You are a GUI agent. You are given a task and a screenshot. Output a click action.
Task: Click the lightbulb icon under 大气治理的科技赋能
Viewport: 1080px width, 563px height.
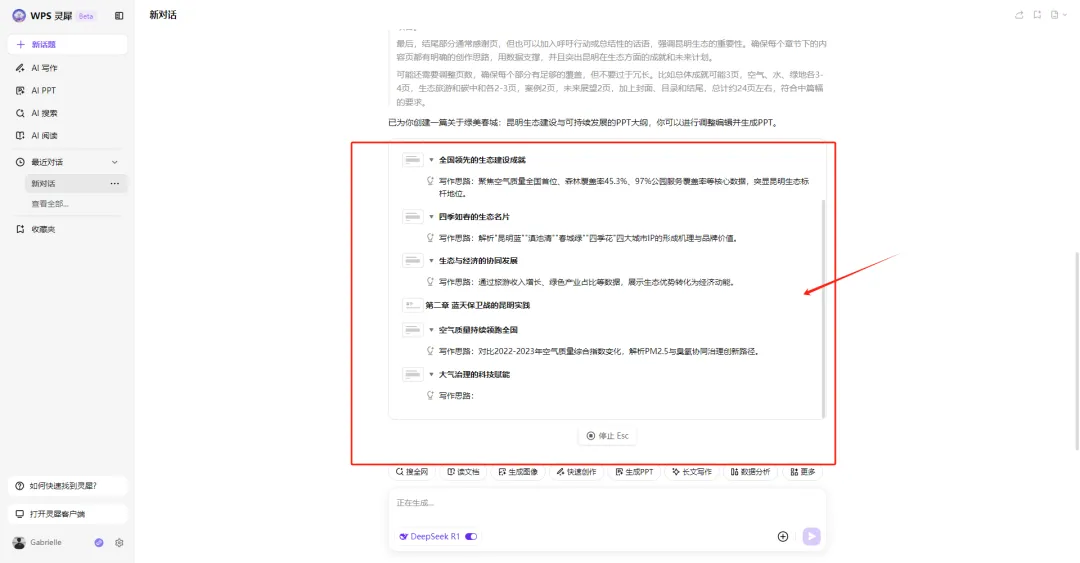click(430, 396)
